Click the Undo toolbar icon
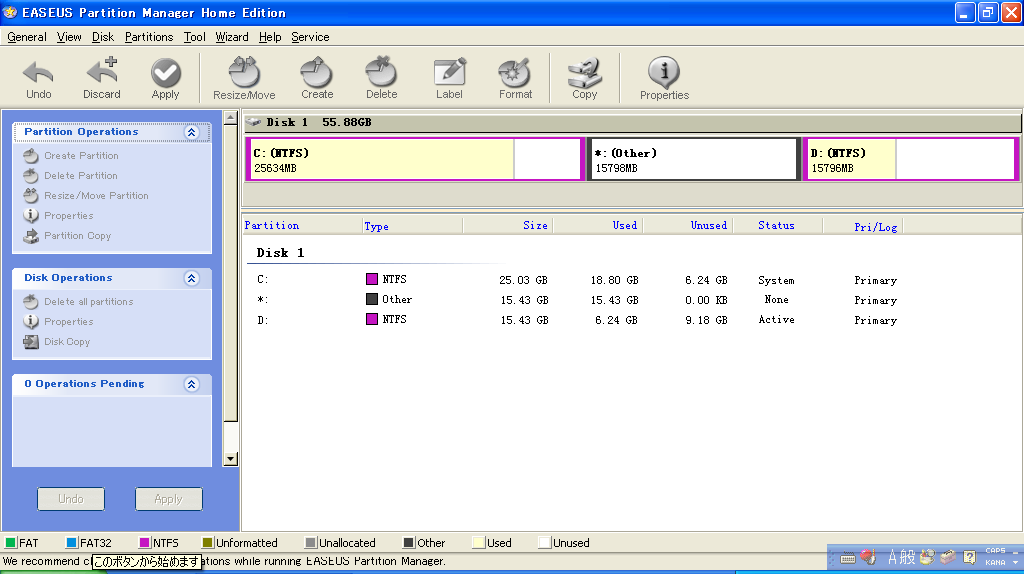The image size is (1024, 574). coord(39,78)
